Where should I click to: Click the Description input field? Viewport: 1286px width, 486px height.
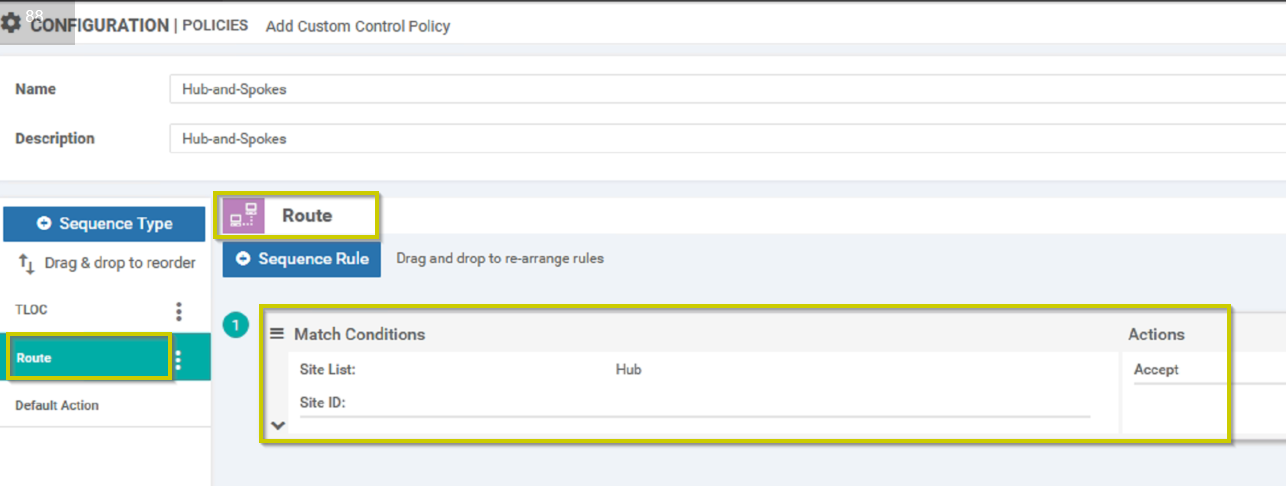(727, 139)
